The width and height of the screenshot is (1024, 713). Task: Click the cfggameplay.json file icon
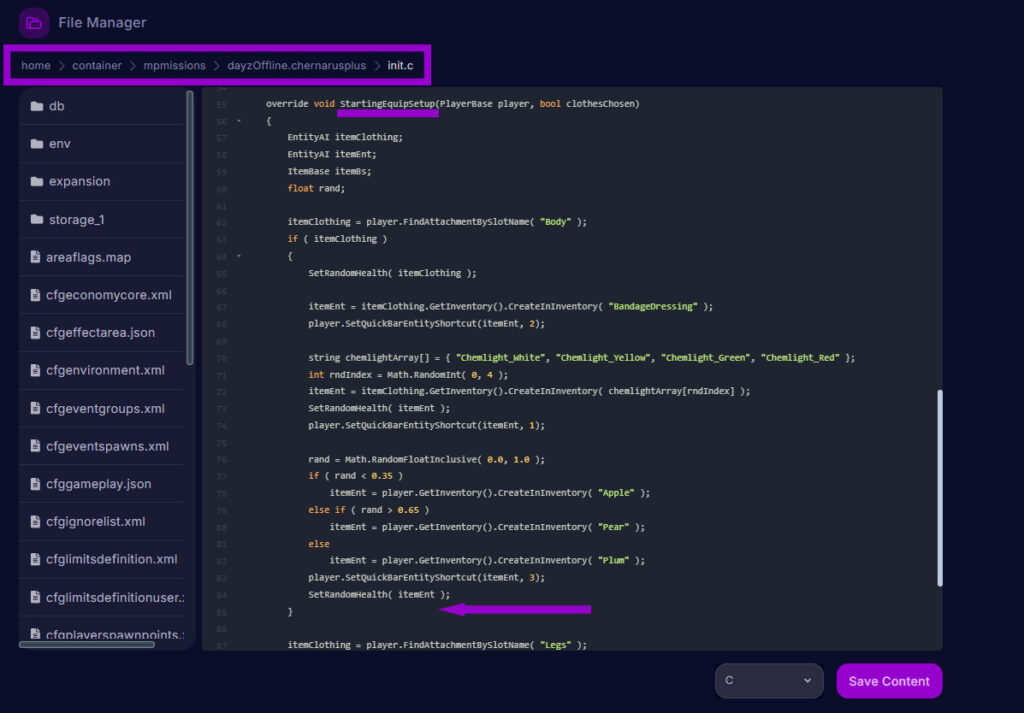pos(36,484)
